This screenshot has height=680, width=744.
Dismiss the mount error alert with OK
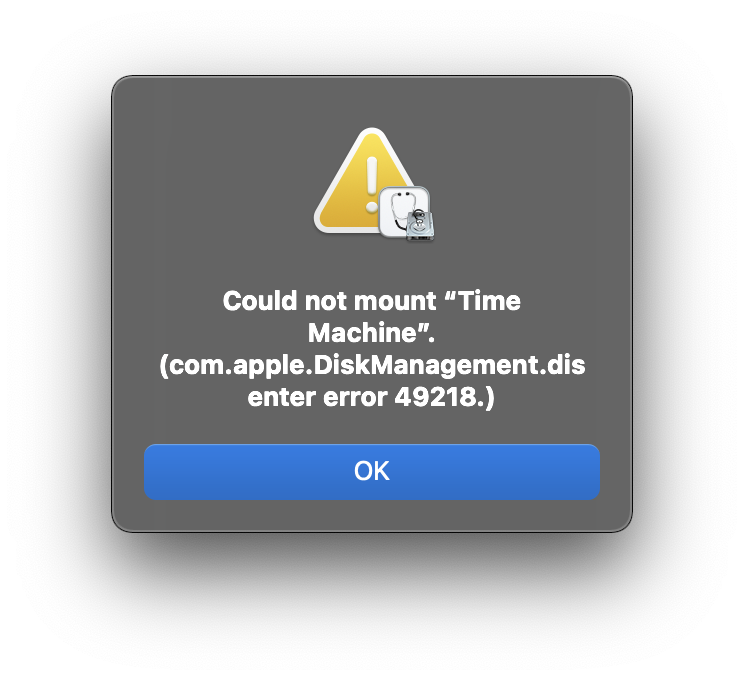coord(372,472)
